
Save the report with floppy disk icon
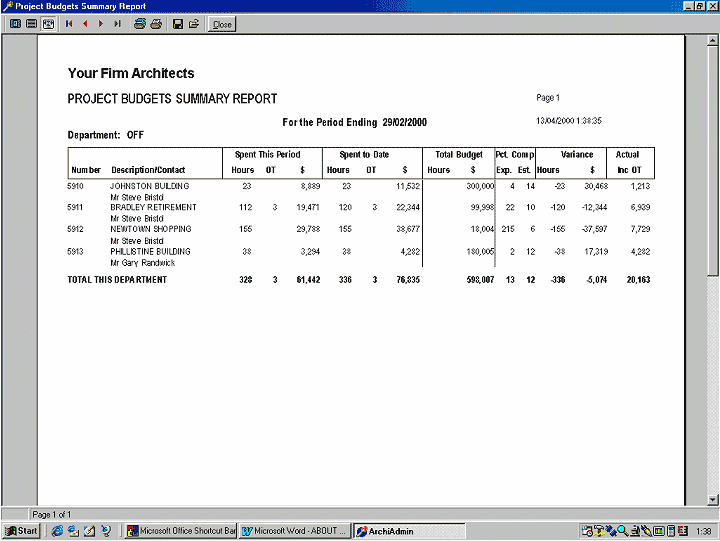(178, 23)
